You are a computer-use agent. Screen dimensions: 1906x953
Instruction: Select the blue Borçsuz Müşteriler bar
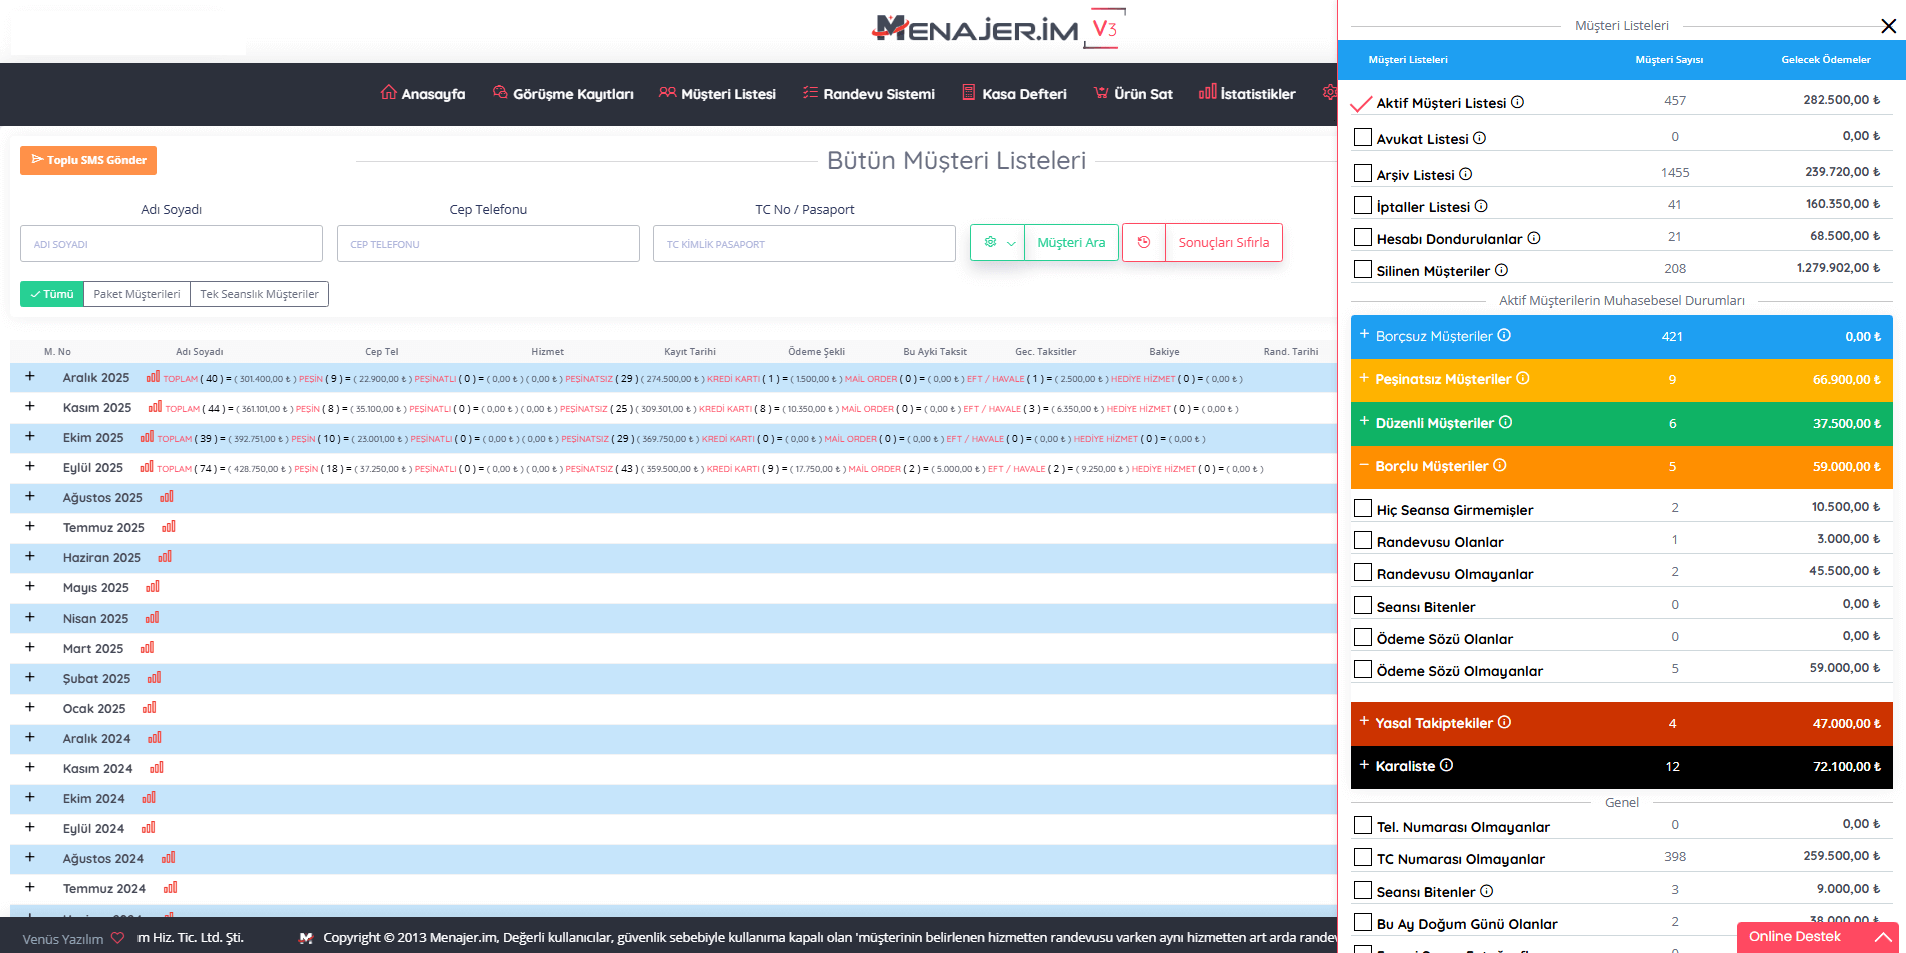pos(1620,337)
